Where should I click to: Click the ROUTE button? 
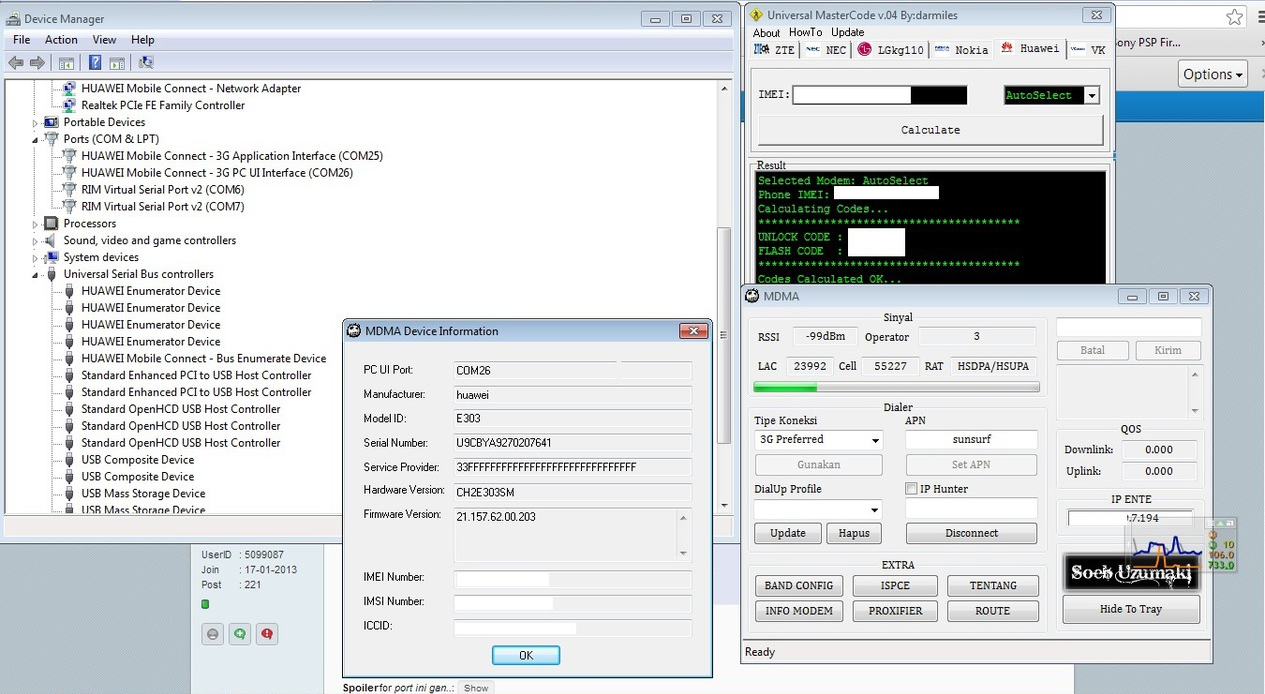pos(992,611)
